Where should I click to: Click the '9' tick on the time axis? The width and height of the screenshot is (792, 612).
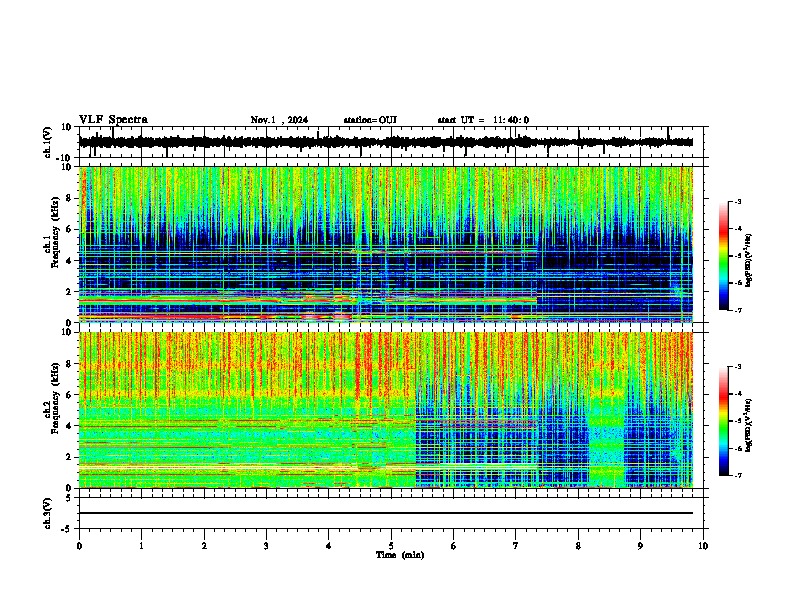[x=640, y=546]
